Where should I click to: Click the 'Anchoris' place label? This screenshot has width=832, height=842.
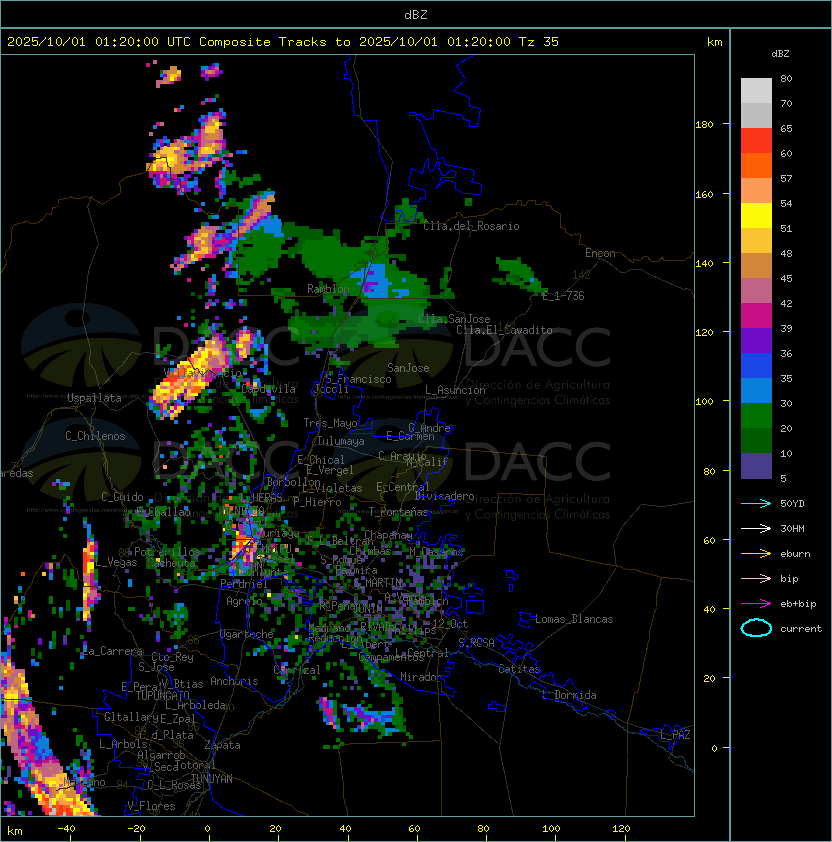[234, 681]
